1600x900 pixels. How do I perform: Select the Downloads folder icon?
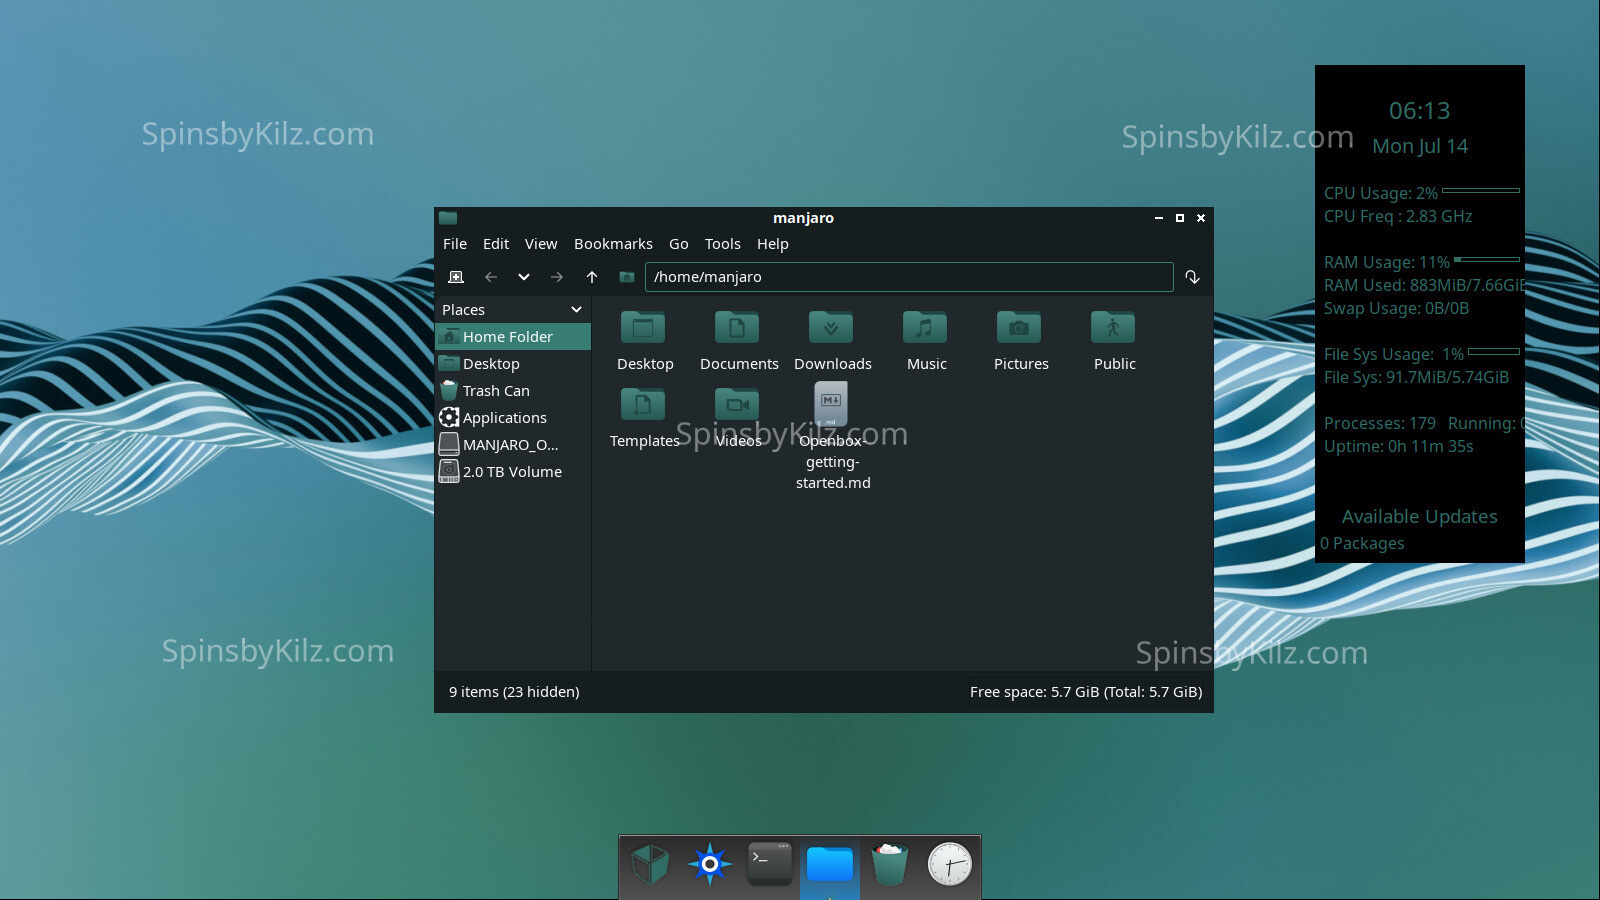pos(831,327)
